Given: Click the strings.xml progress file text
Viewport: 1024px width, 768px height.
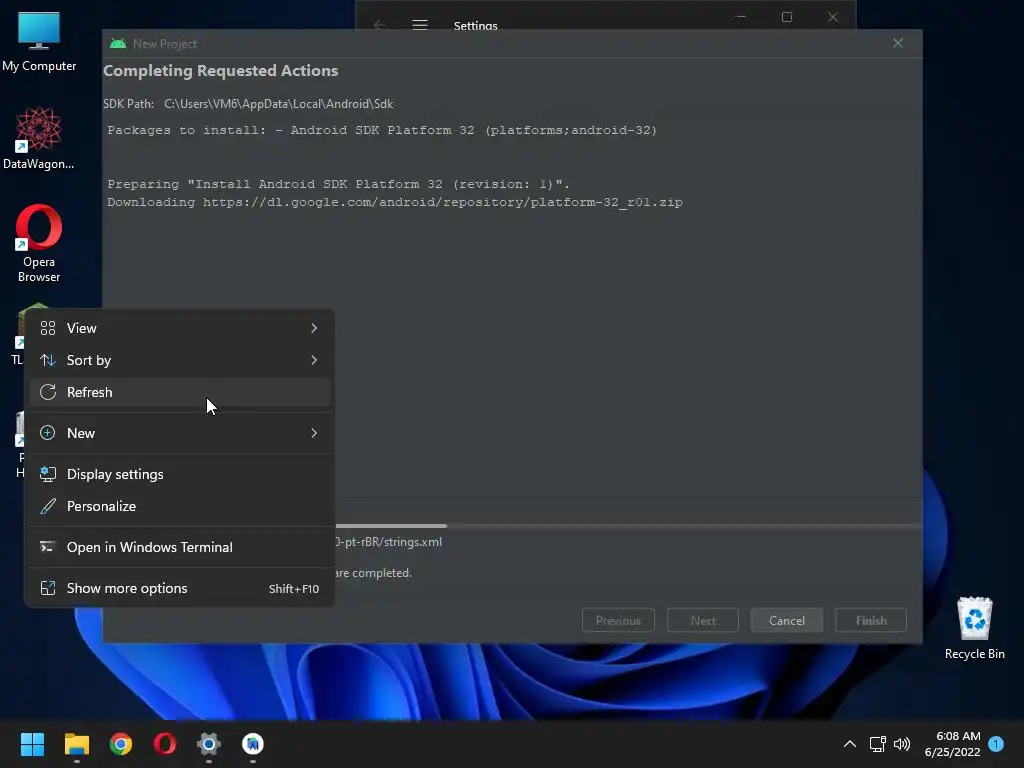Looking at the screenshot, I should click(x=389, y=542).
